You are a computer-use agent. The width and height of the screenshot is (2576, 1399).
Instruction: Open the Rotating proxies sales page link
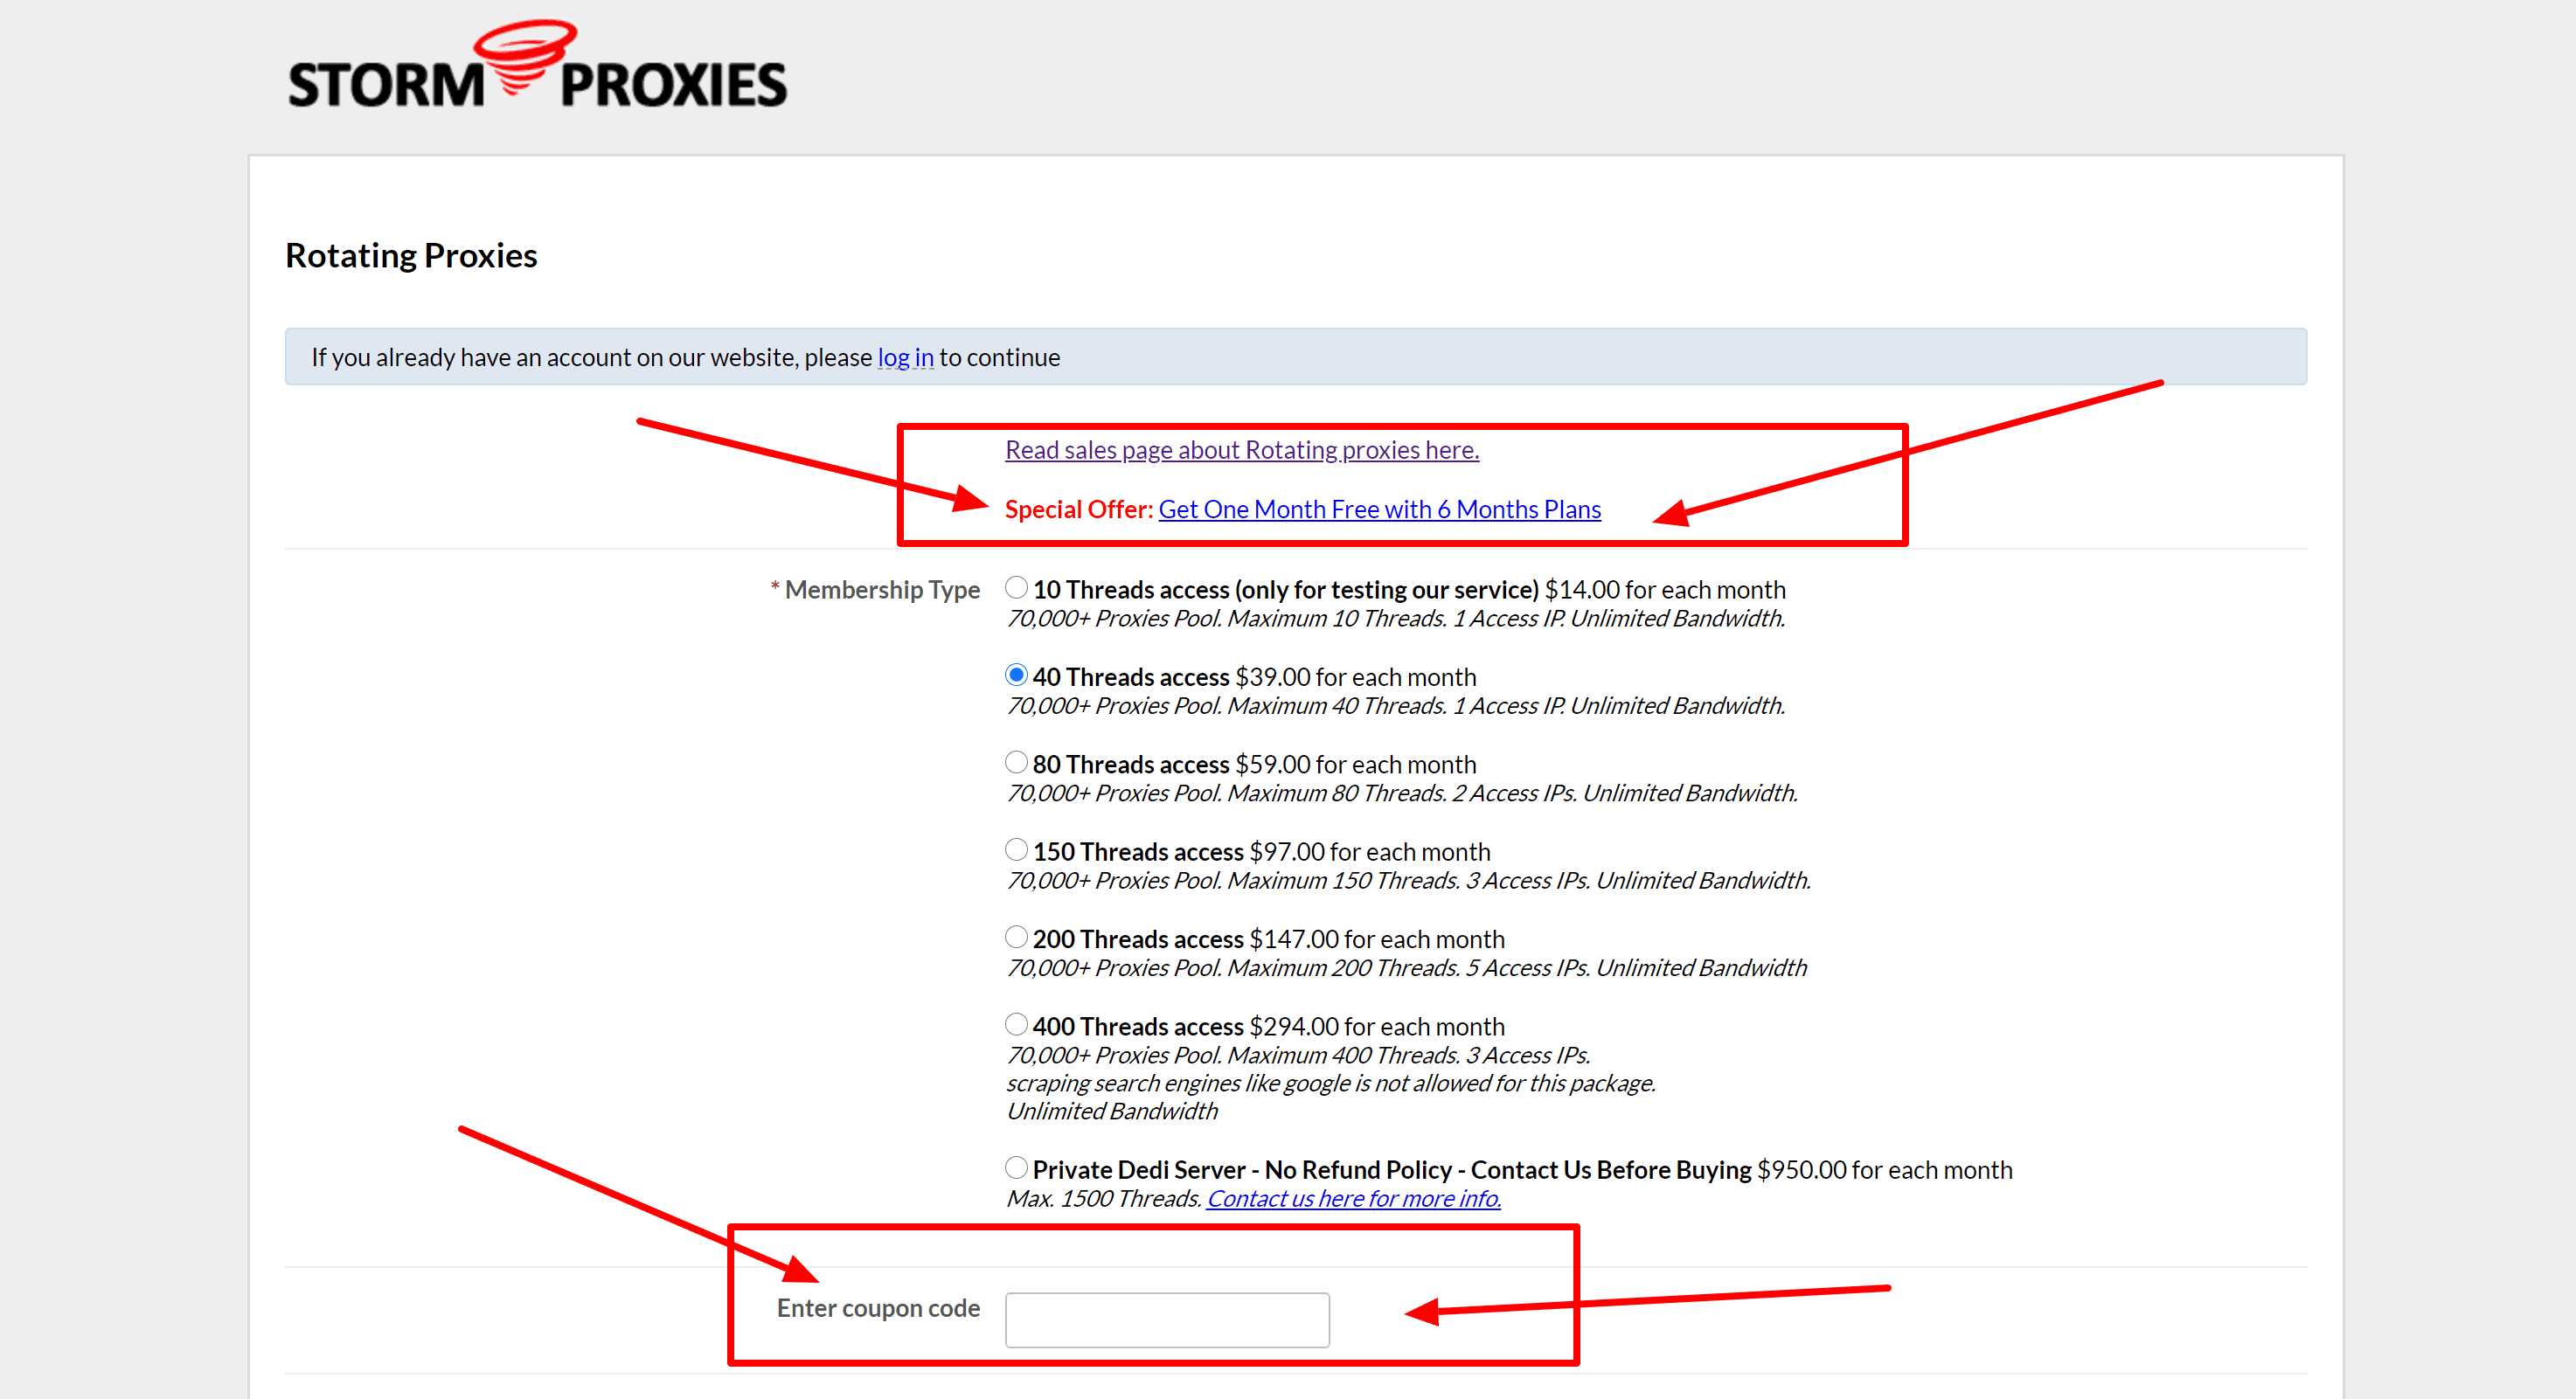[x=1239, y=448]
